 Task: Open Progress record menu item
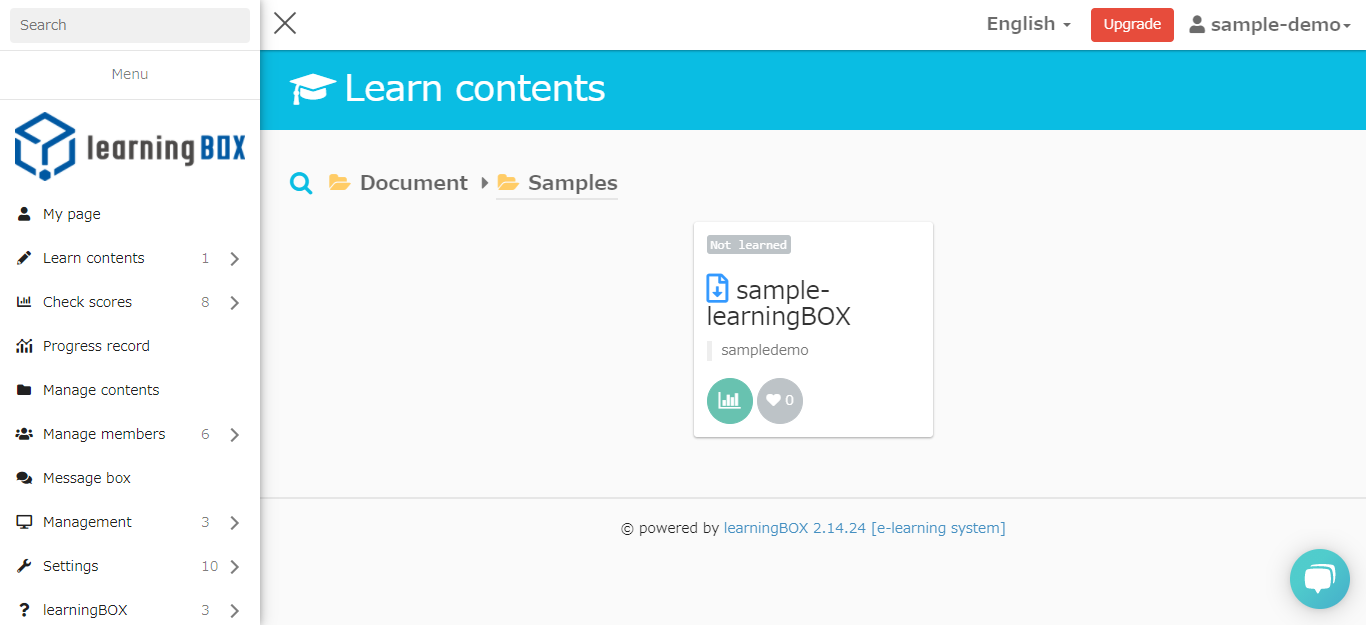96,346
